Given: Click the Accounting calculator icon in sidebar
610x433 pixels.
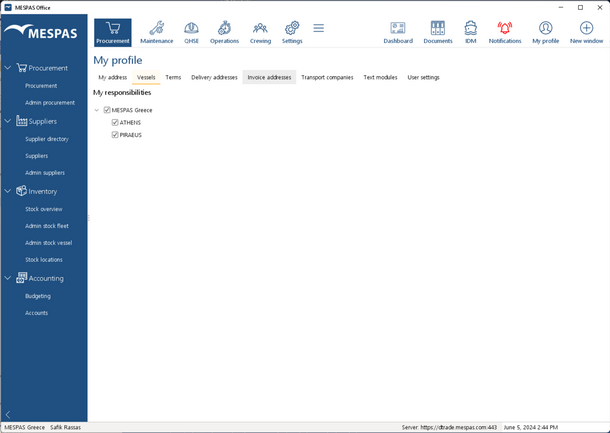Looking at the screenshot, I should pos(21,278).
